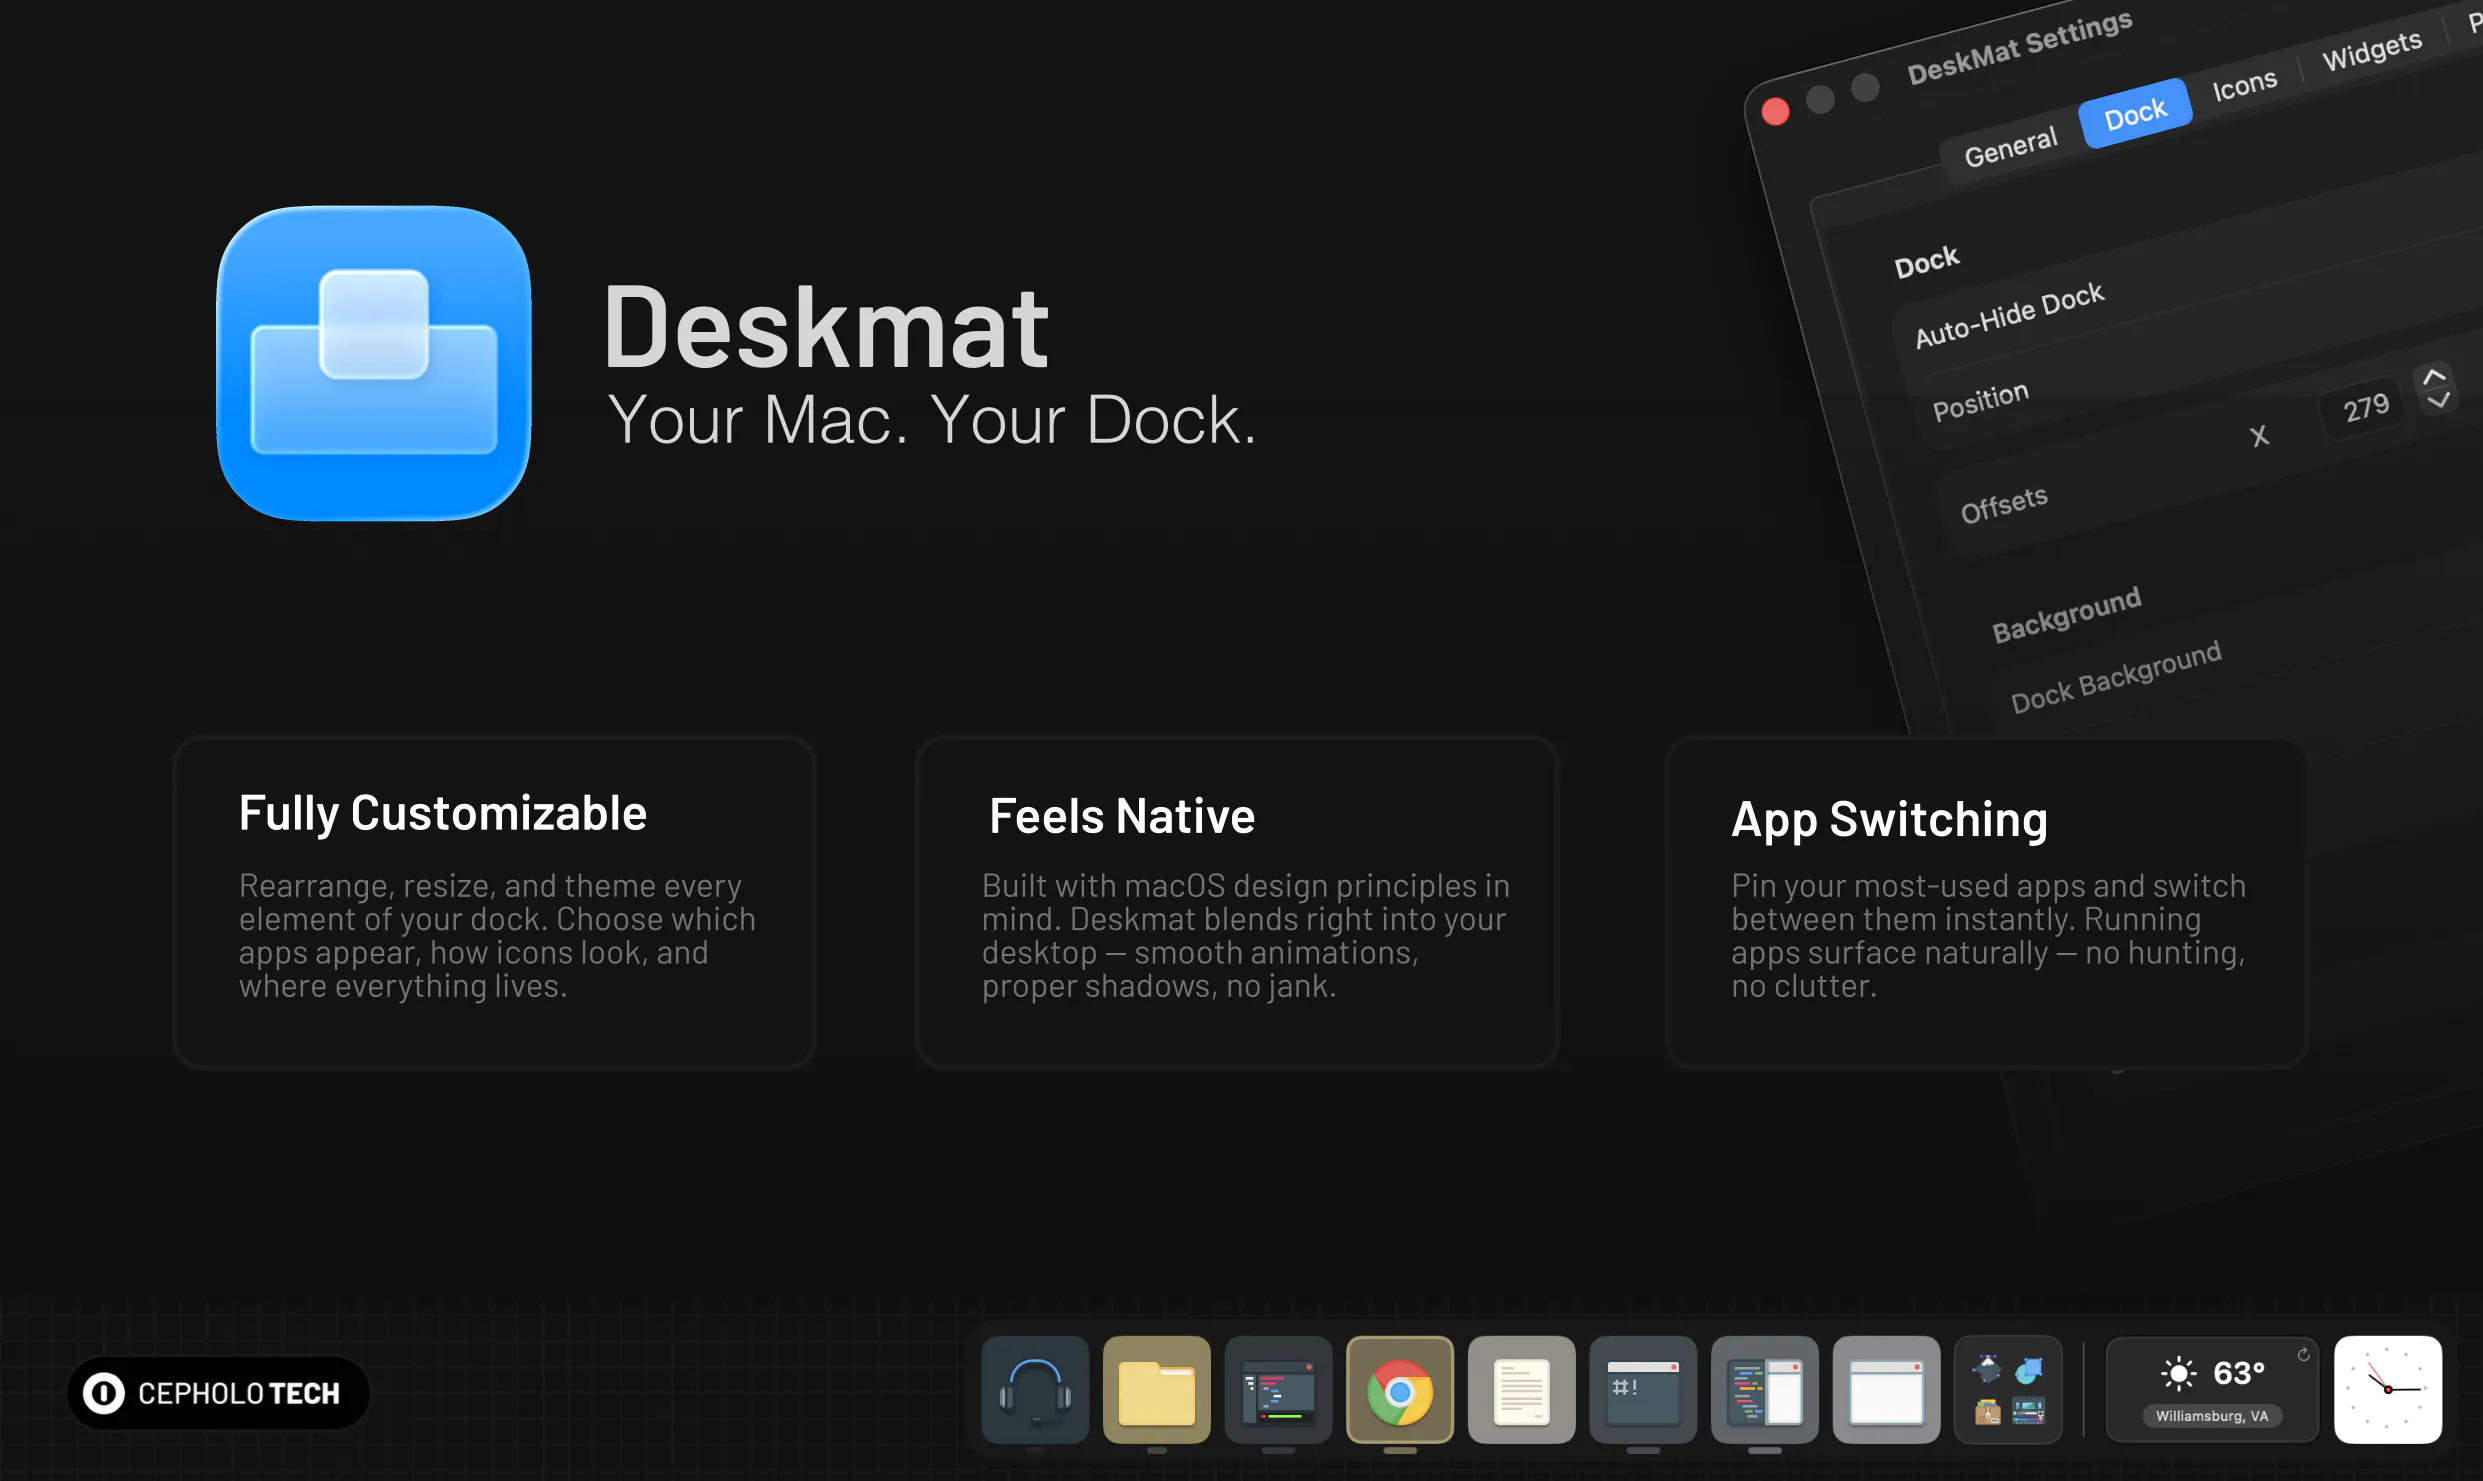
Task: Open the Widgets settings tab
Action: pos(2371,50)
